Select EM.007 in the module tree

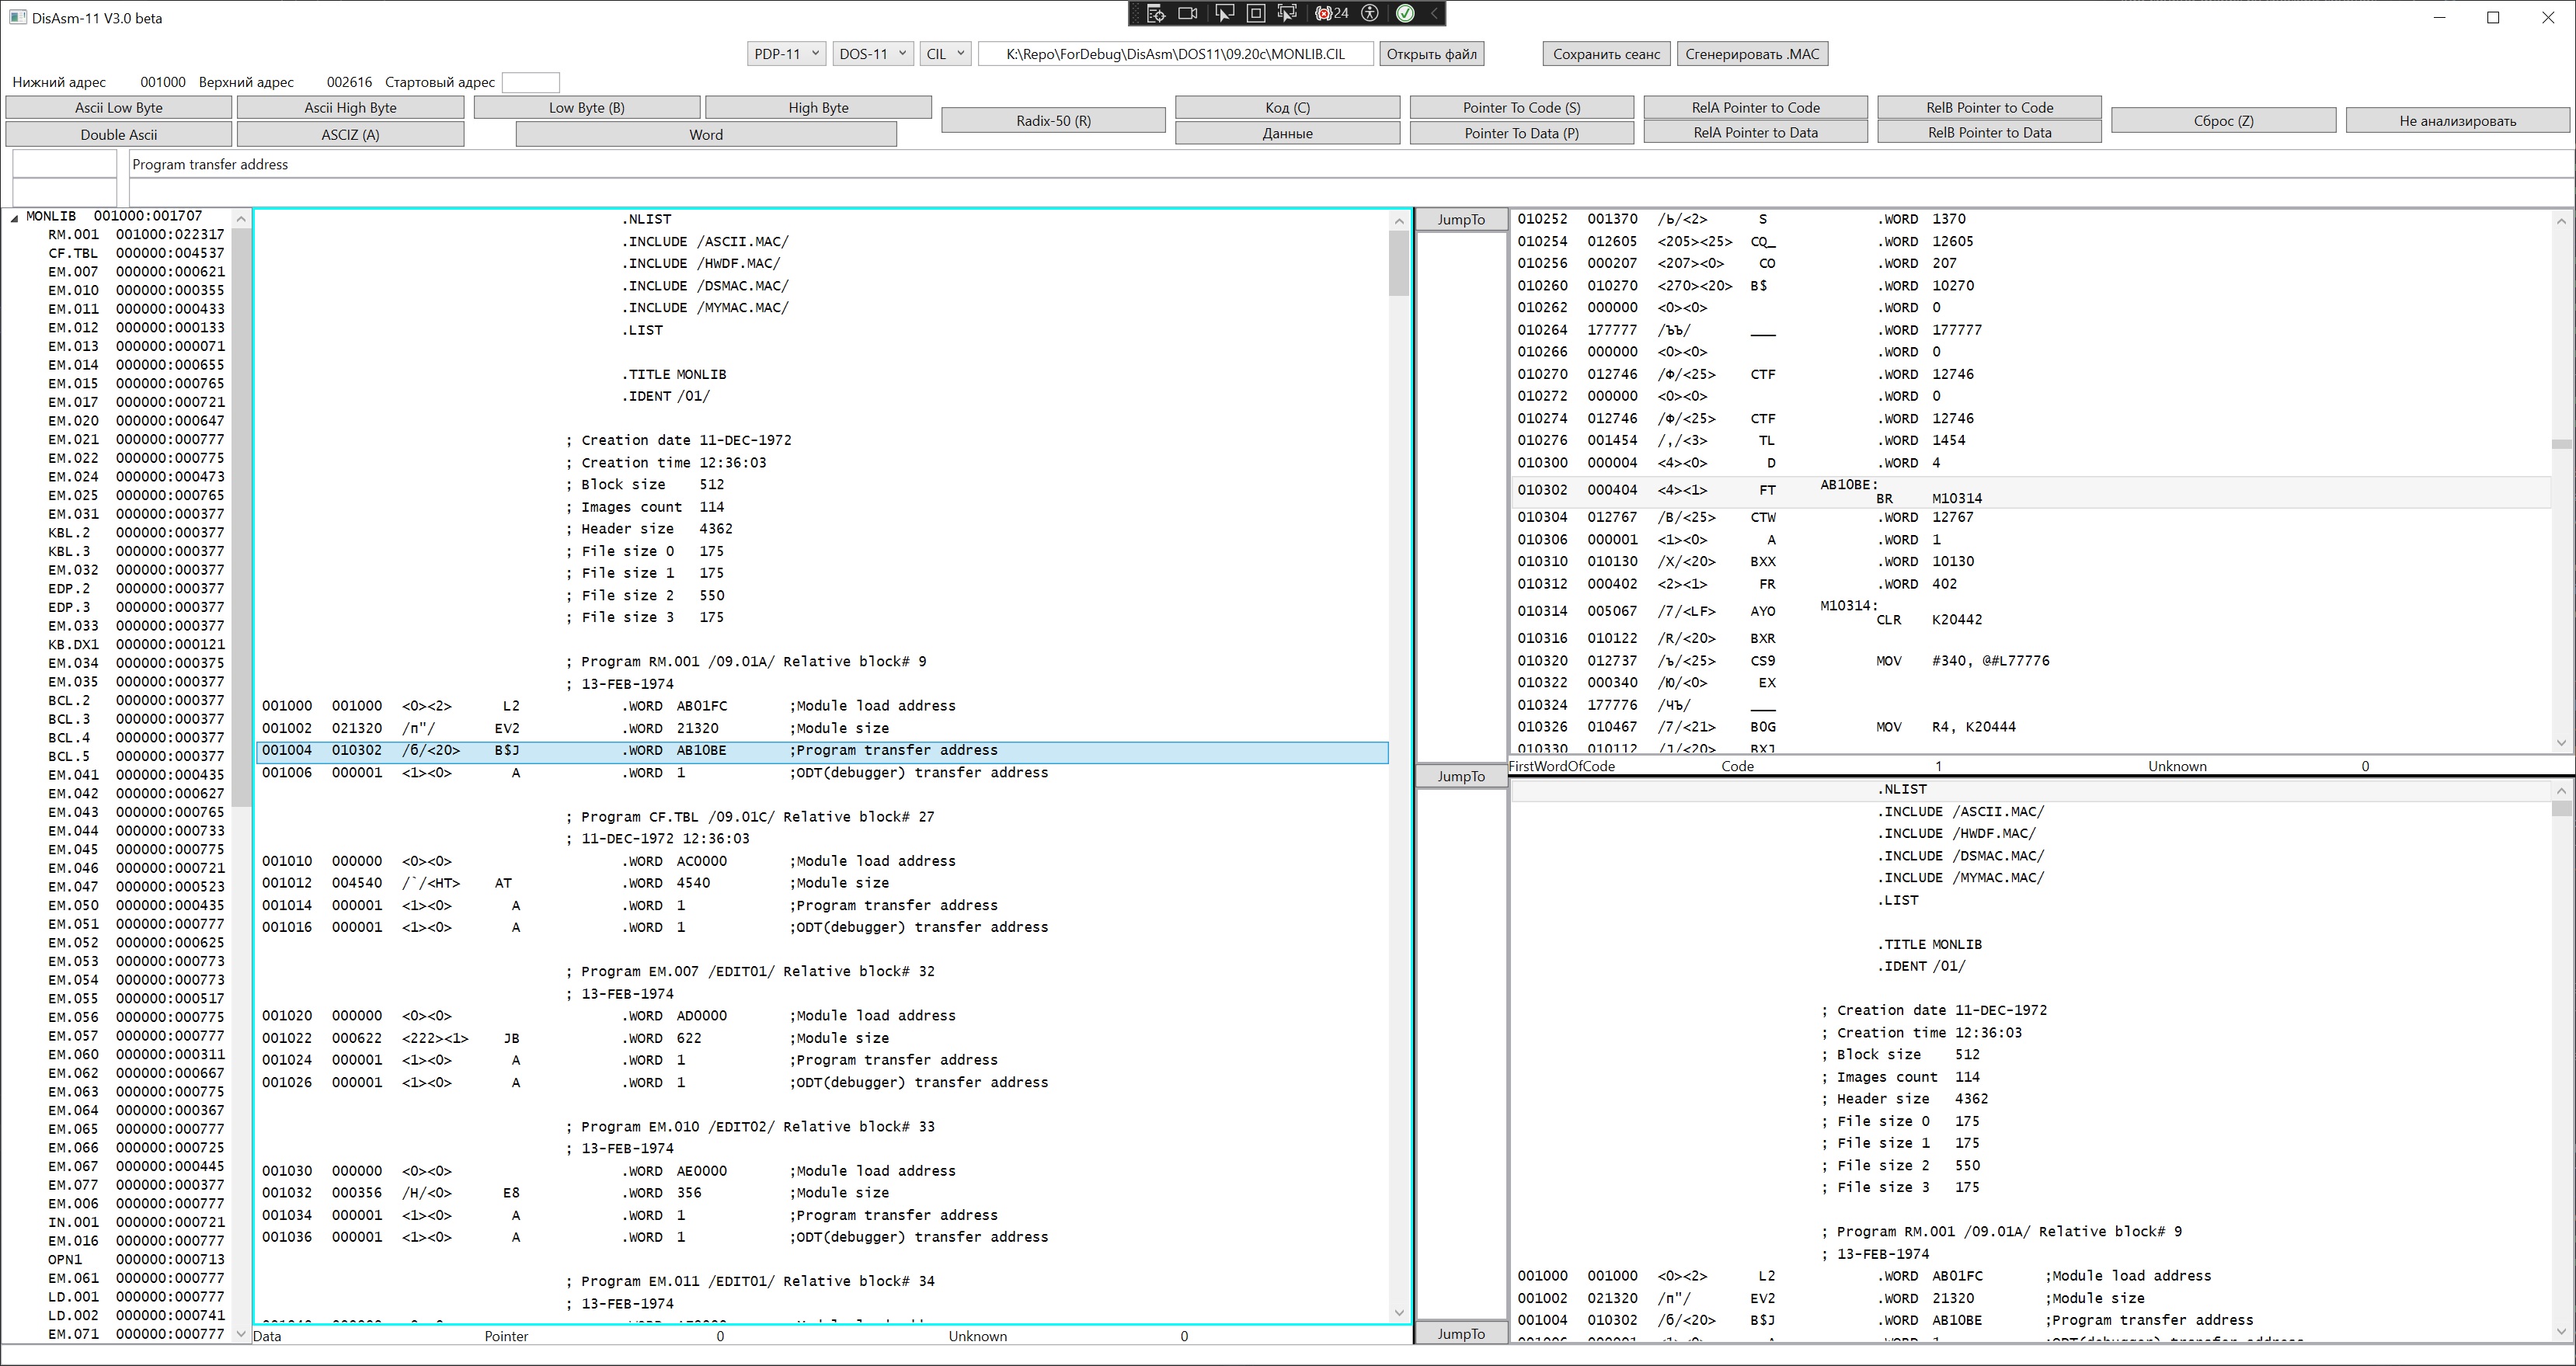coord(73,272)
